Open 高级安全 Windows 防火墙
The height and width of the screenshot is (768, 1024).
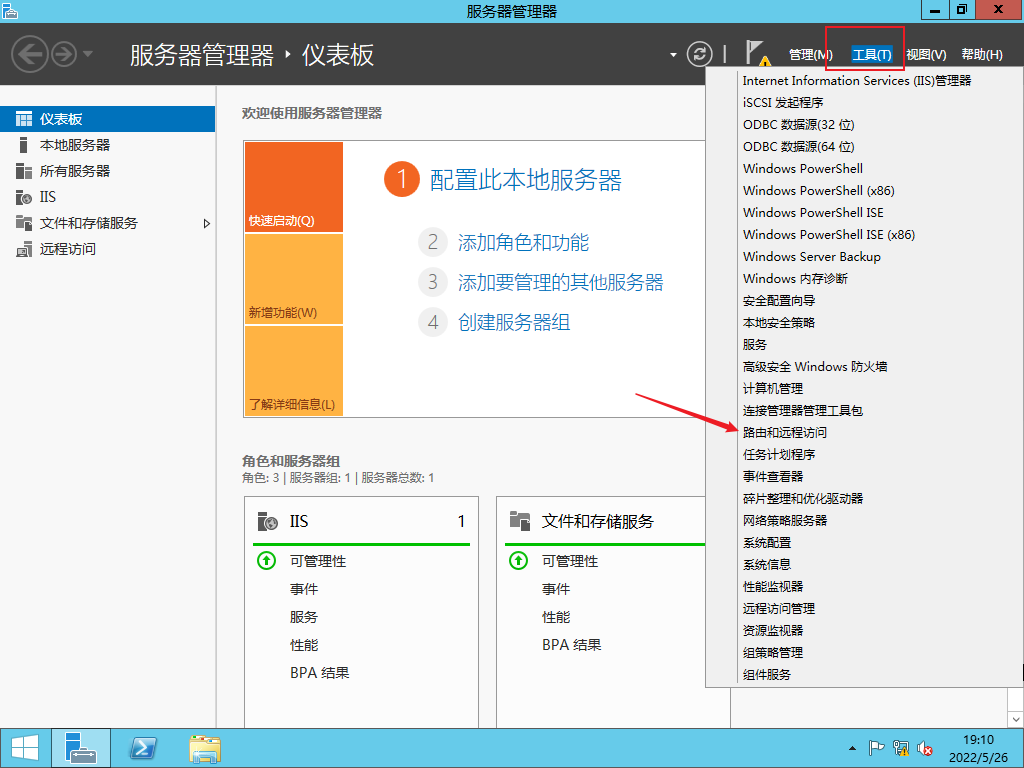pos(814,367)
